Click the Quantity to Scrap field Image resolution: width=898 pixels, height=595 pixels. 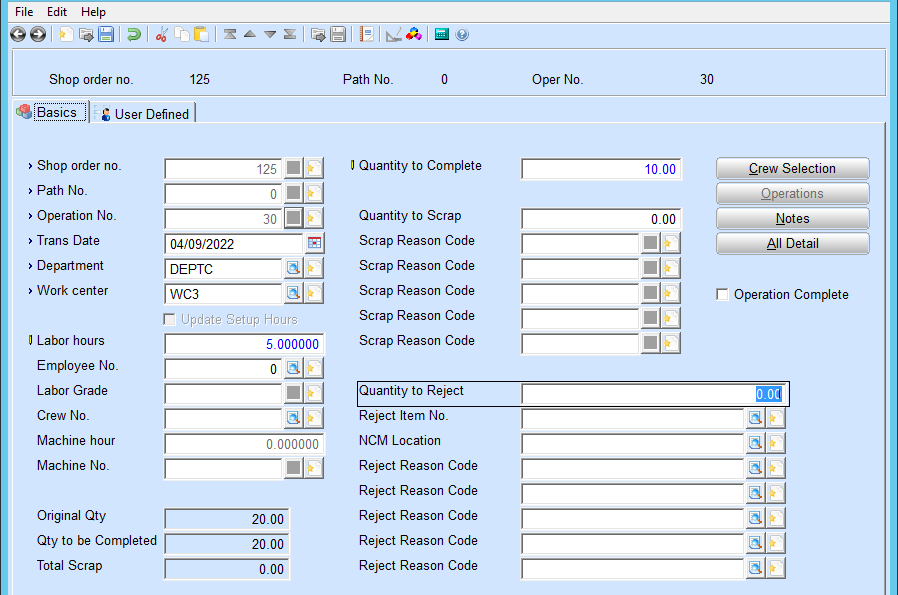click(x=601, y=219)
